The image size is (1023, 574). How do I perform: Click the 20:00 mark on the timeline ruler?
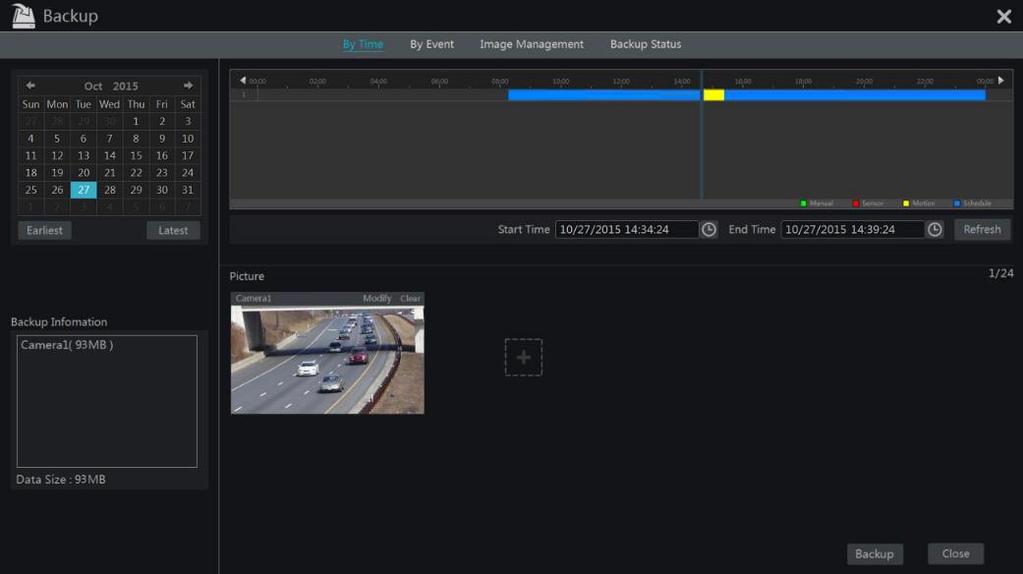[864, 82]
